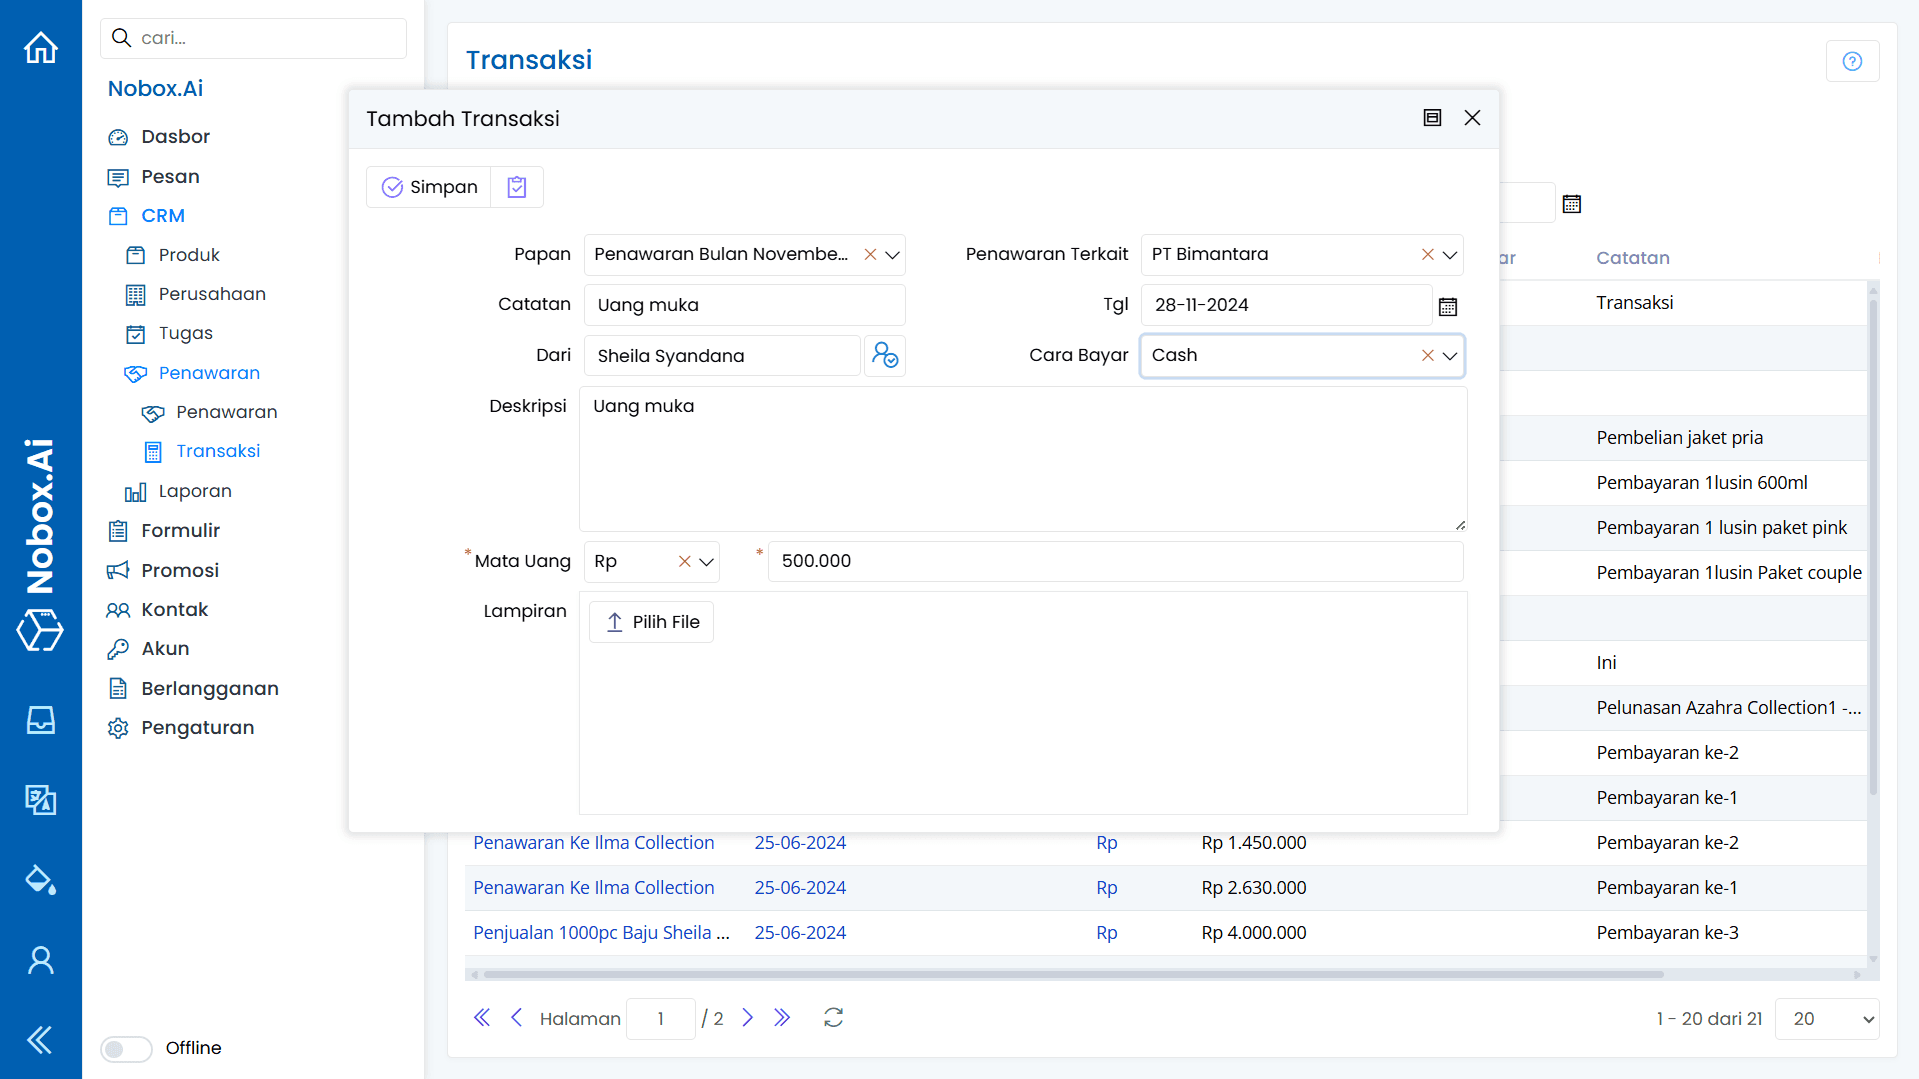Viewport: 1919px width, 1079px height.
Task: Click the search icon in the cari field
Action: (x=121, y=37)
